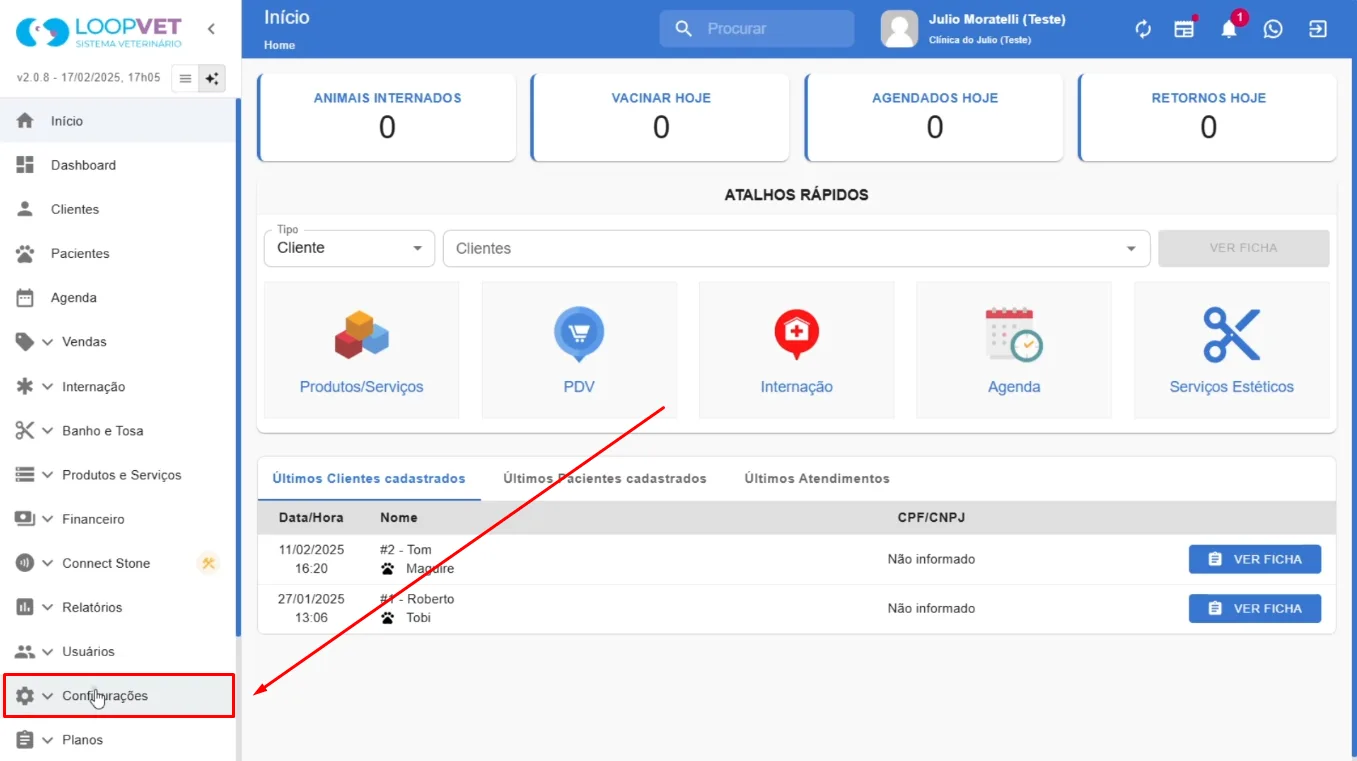This screenshot has height=761, width=1357.
Task: Open the Clientes selection combo box
Action: [796, 248]
